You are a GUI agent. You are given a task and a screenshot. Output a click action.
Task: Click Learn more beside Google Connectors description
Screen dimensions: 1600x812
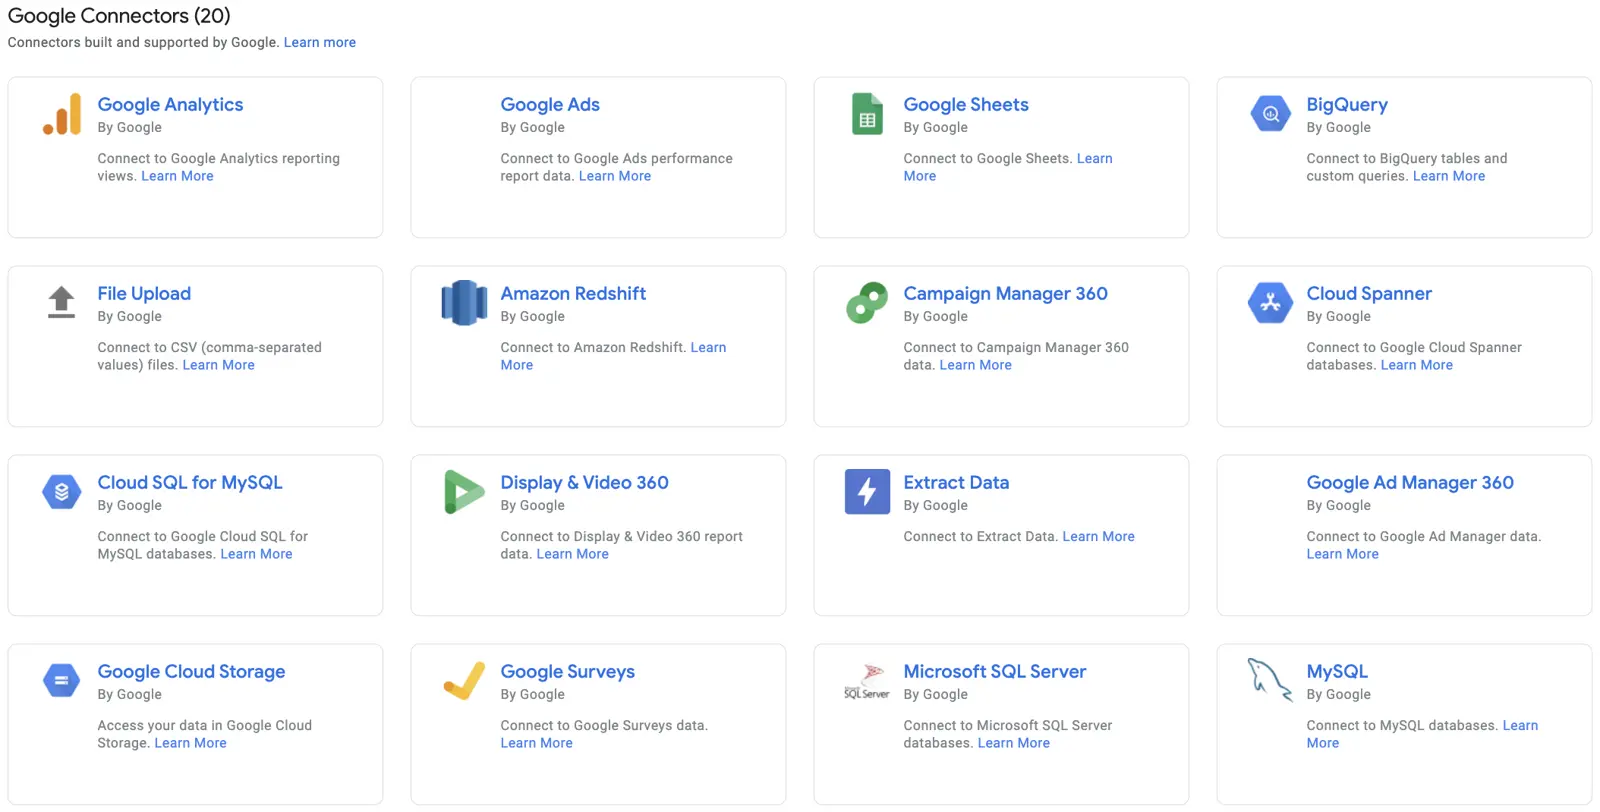tap(320, 42)
